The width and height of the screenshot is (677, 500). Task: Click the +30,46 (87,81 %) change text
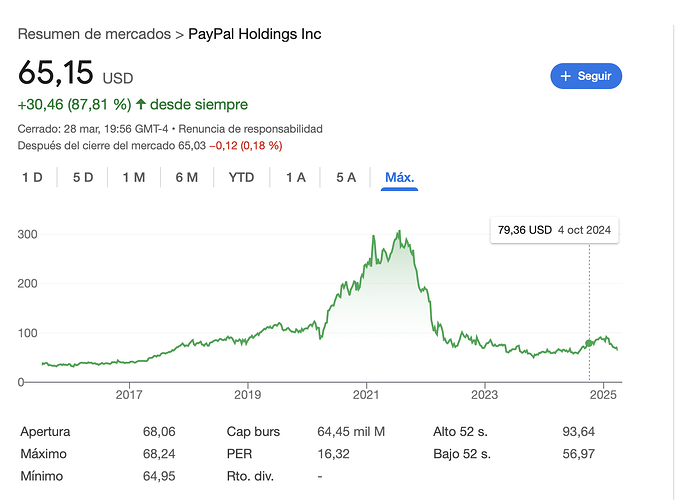[74, 104]
